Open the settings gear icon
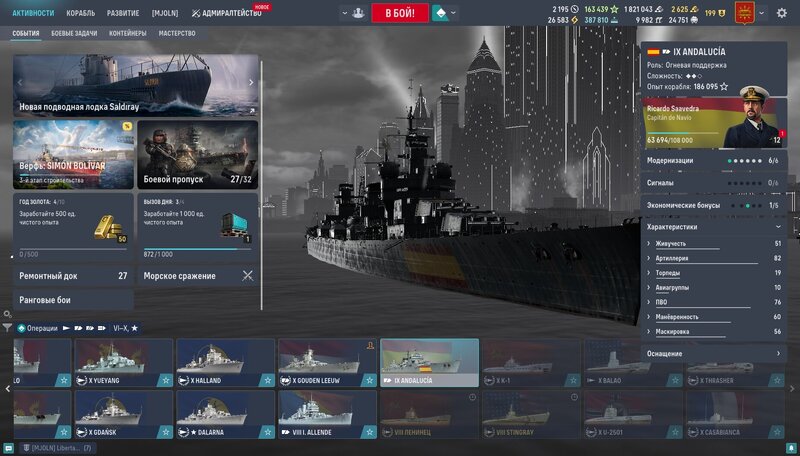This screenshot has width=800, height=456. point(782,13)
